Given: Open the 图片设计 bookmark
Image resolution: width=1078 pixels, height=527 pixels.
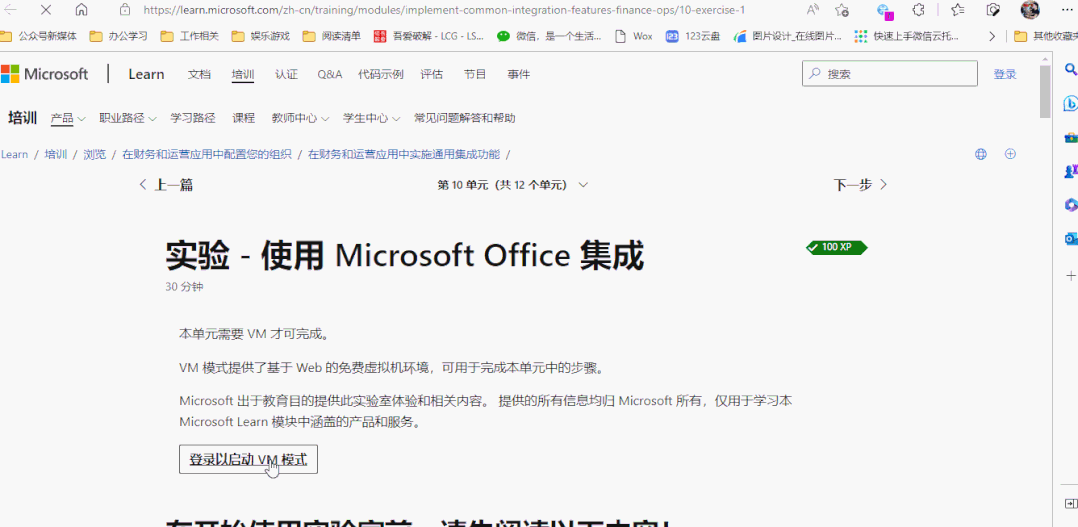Looking at the screenshot, I should coord(788,36).
